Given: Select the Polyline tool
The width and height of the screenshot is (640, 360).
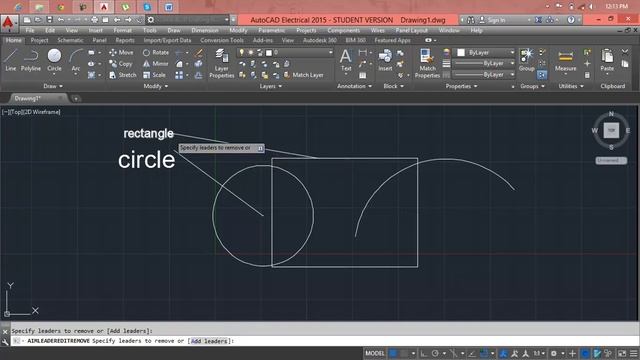Looking at the screenshot, I should (31, 60).
